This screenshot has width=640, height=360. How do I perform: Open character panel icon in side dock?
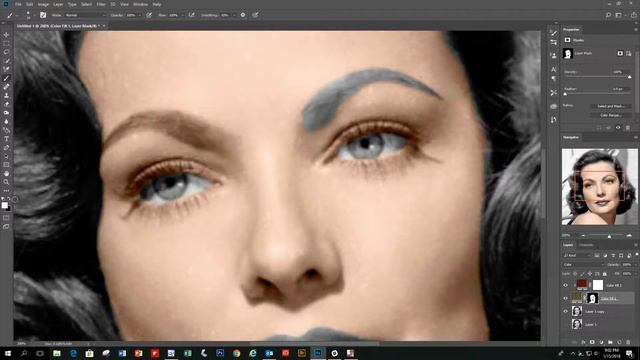click(553, 69)
